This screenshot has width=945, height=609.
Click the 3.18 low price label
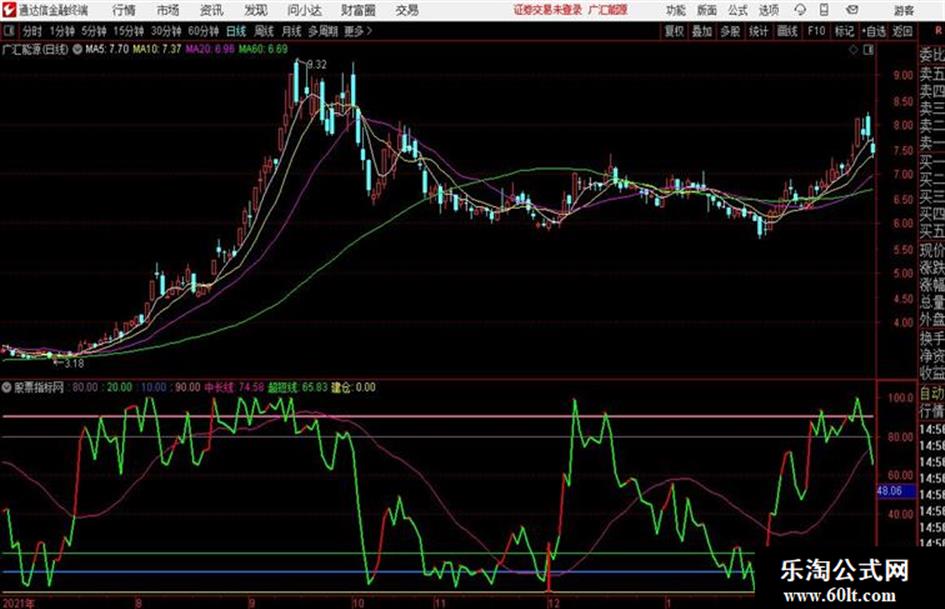tap(74, 364)
